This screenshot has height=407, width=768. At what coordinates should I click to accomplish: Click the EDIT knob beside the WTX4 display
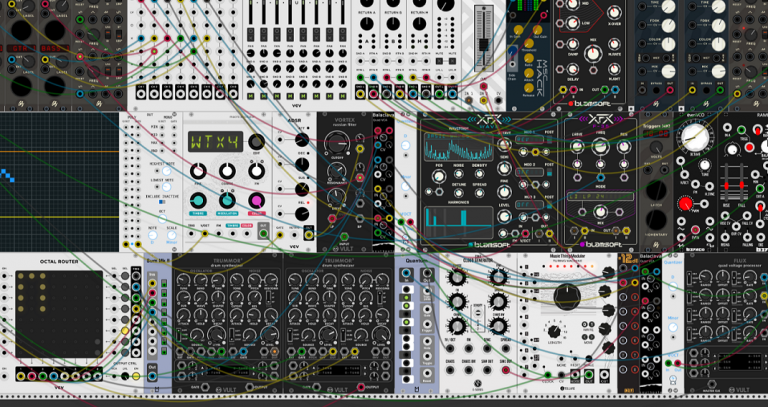[256, 142]
